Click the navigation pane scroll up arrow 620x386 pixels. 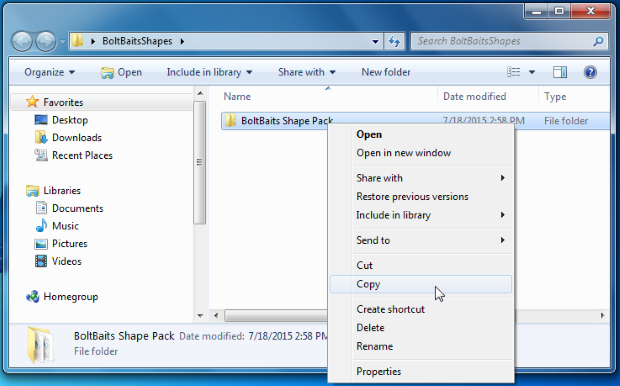[x=200, y=93]
